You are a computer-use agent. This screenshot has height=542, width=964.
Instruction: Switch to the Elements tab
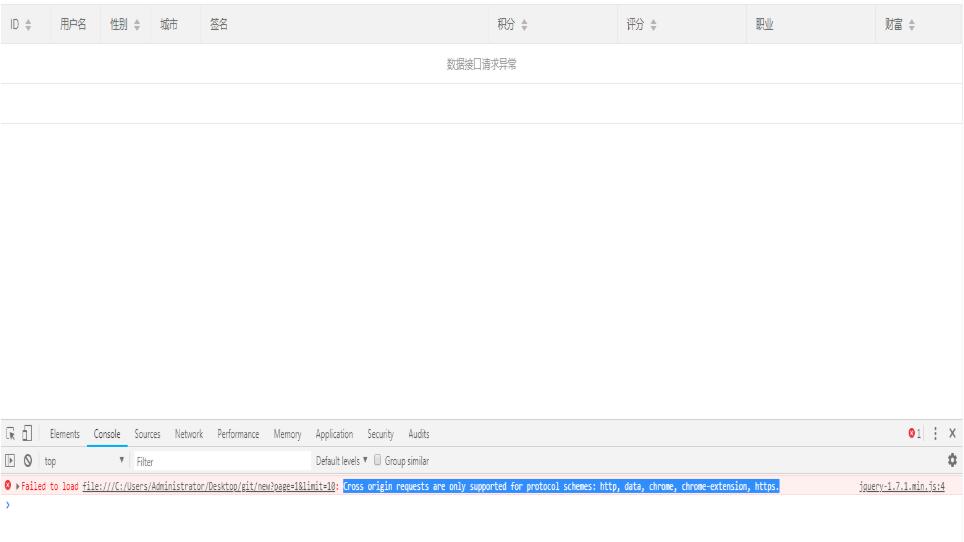65,434
